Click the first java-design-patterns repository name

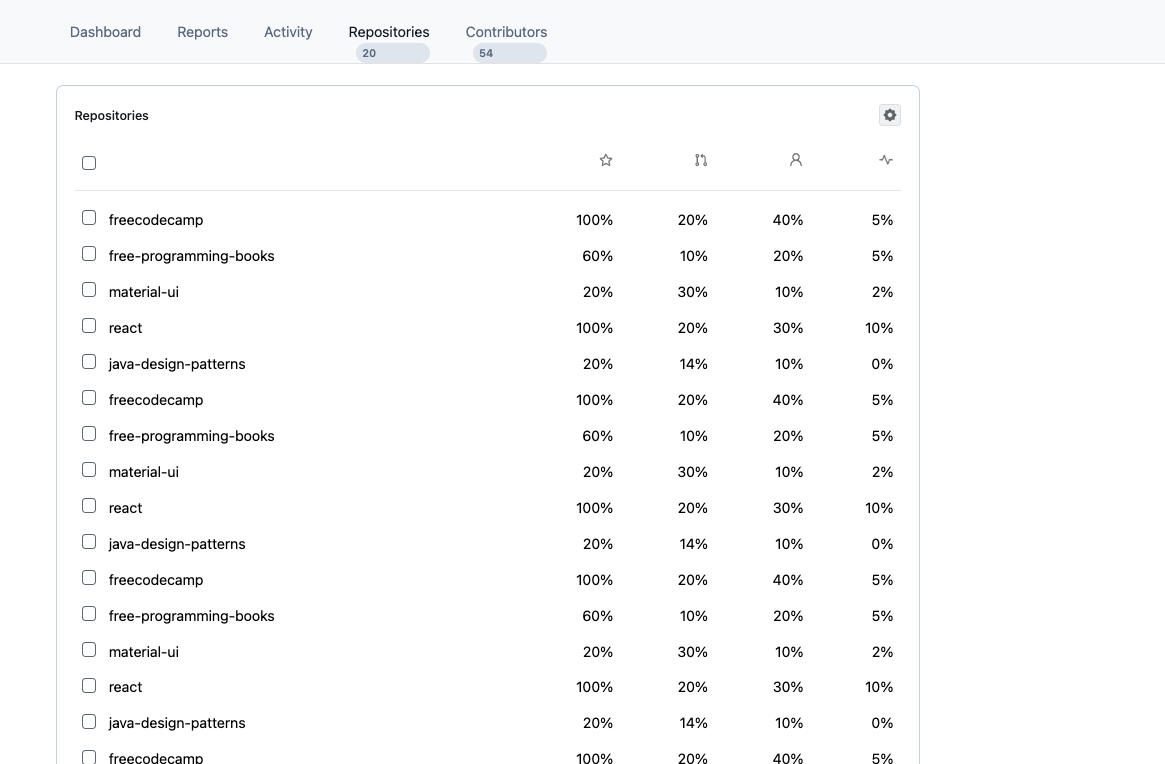tap(177, 364)
